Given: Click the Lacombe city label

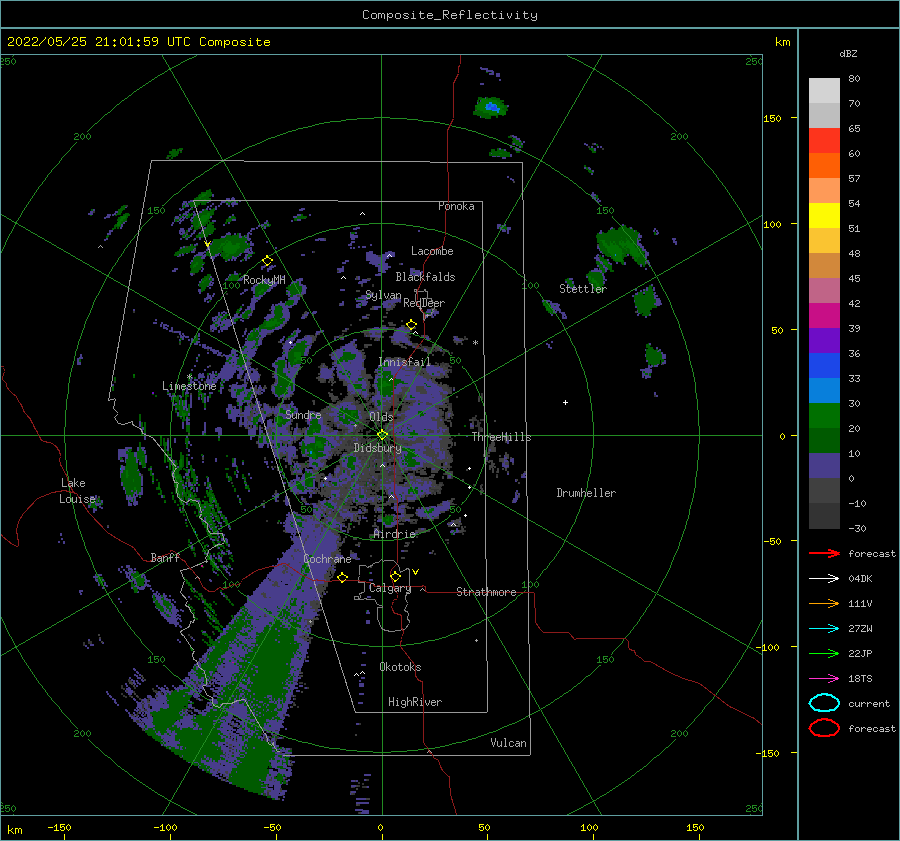Looking at the screenshot, I should click(x=432, y=251).
